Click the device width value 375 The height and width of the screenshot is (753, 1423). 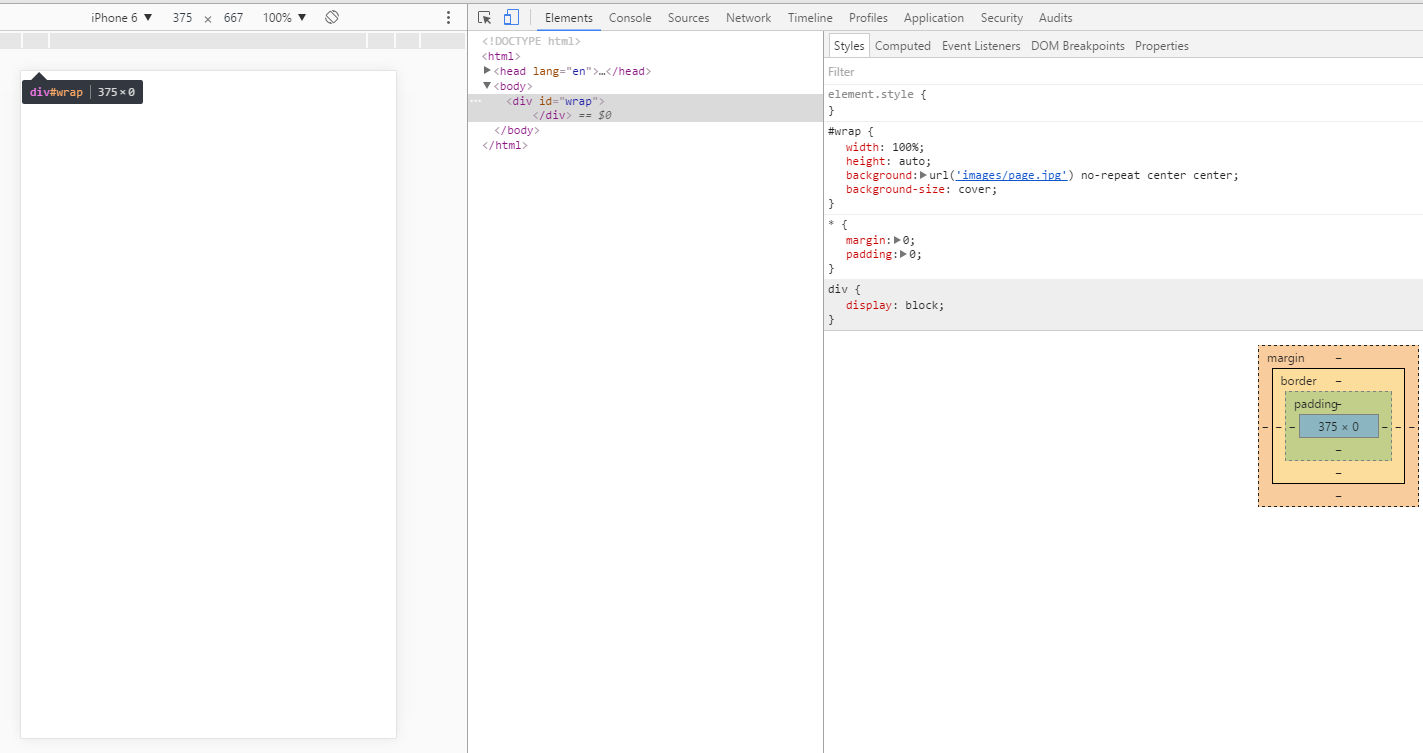(x=182, y=18)
